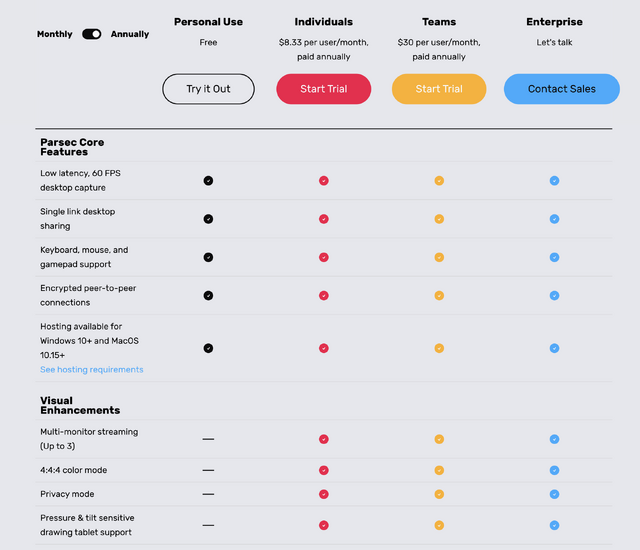The width and height of the screenshot is (640, 550).
Task: Toggle the Monthly/Annually billing switch
Action: [x=92, y=34]
